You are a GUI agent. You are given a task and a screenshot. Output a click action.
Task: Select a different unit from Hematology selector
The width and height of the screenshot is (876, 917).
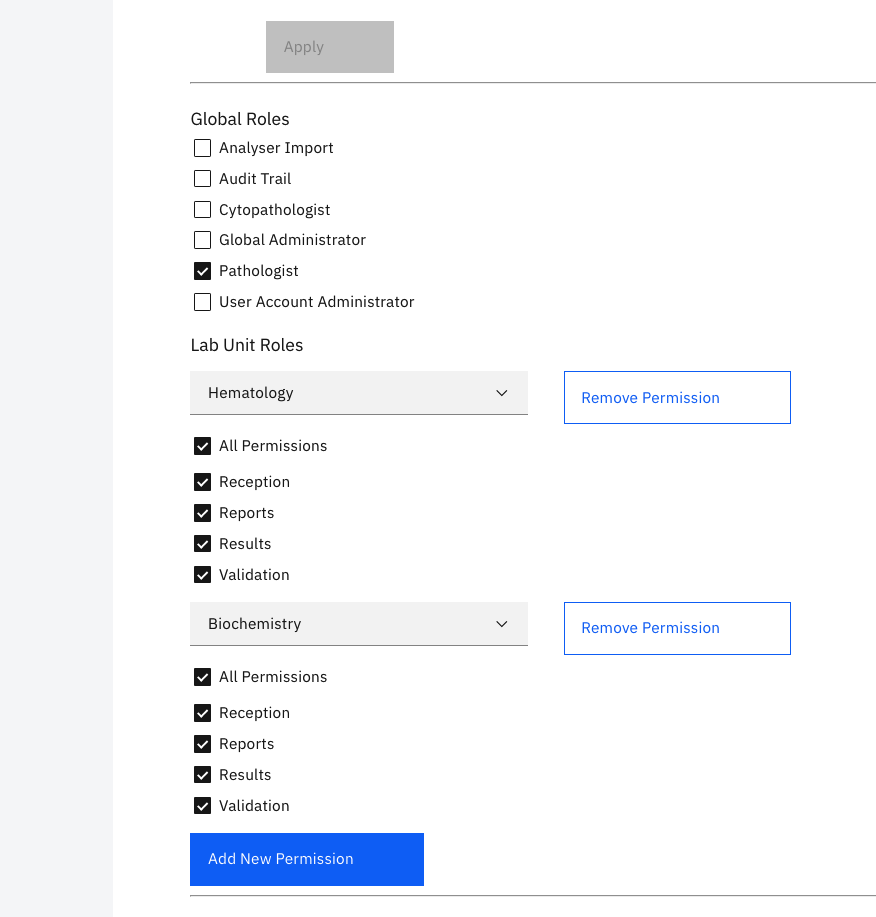pos(358,392)
